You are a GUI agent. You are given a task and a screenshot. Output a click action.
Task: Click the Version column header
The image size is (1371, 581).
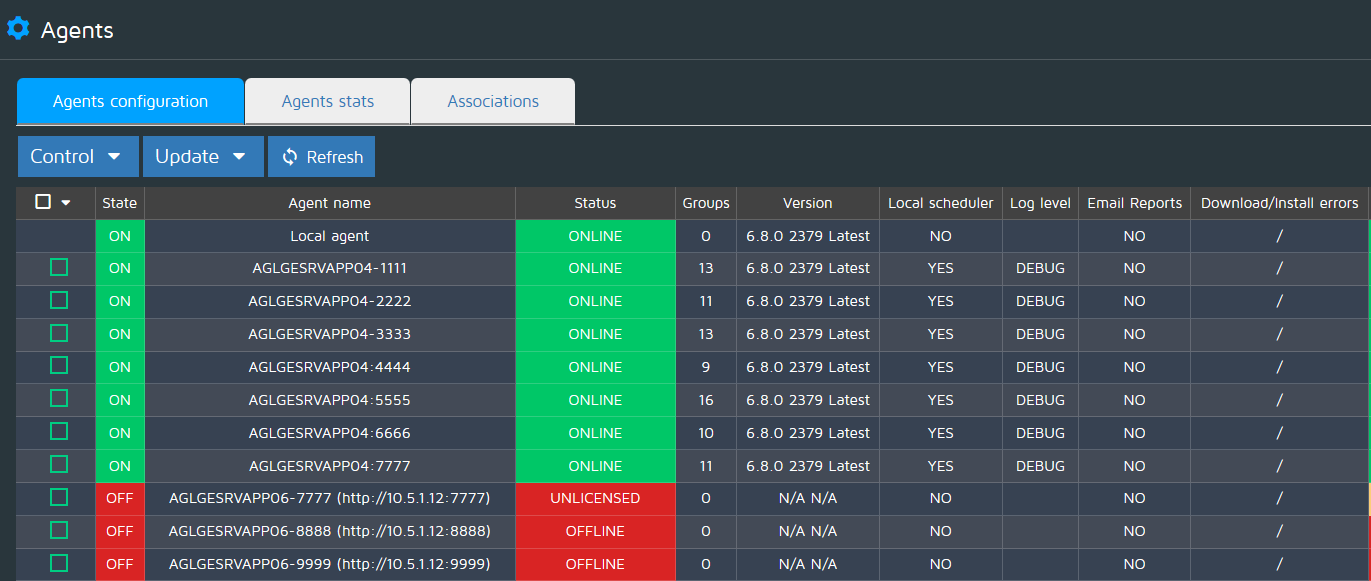(807, 203)
